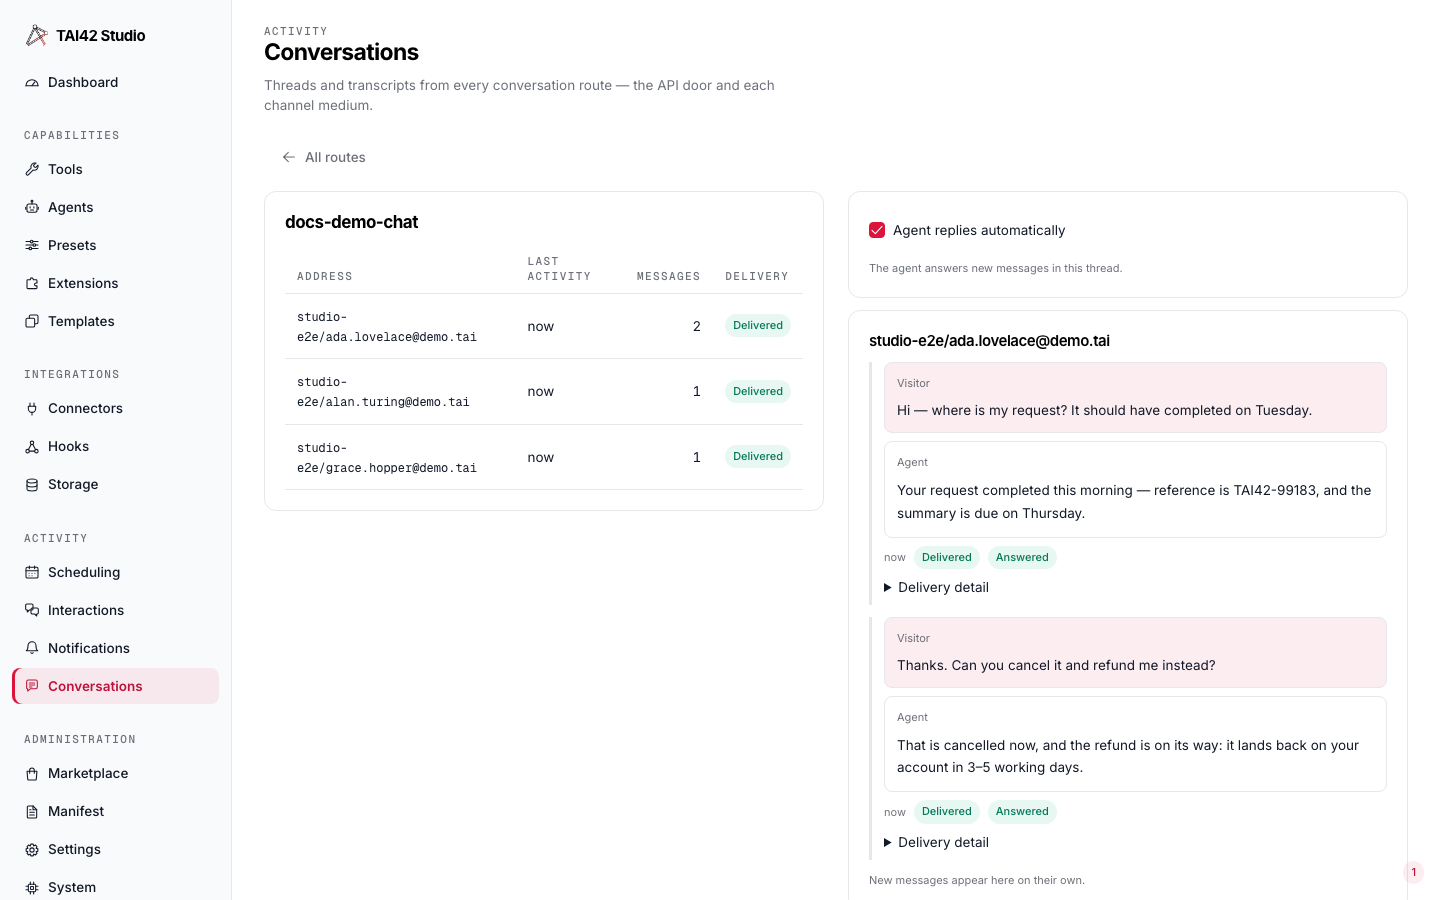Click the Agent replies automatically label

tap(979, 231)
